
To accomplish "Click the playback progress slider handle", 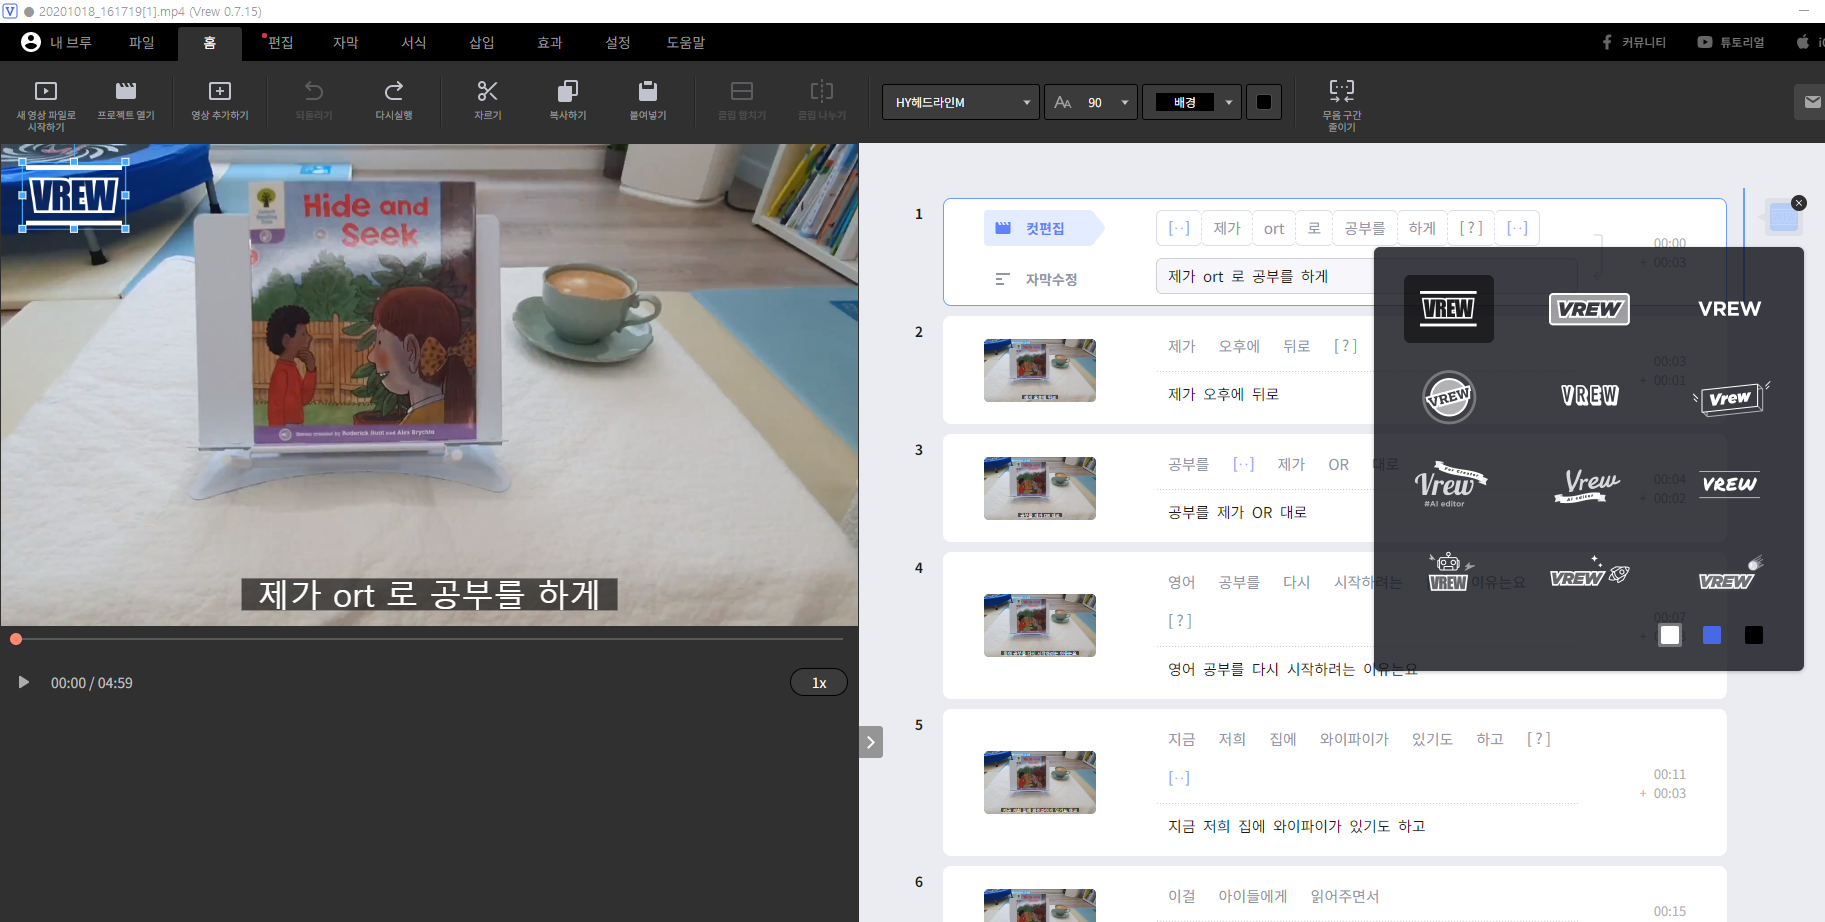I will click(x=16, y=638).
